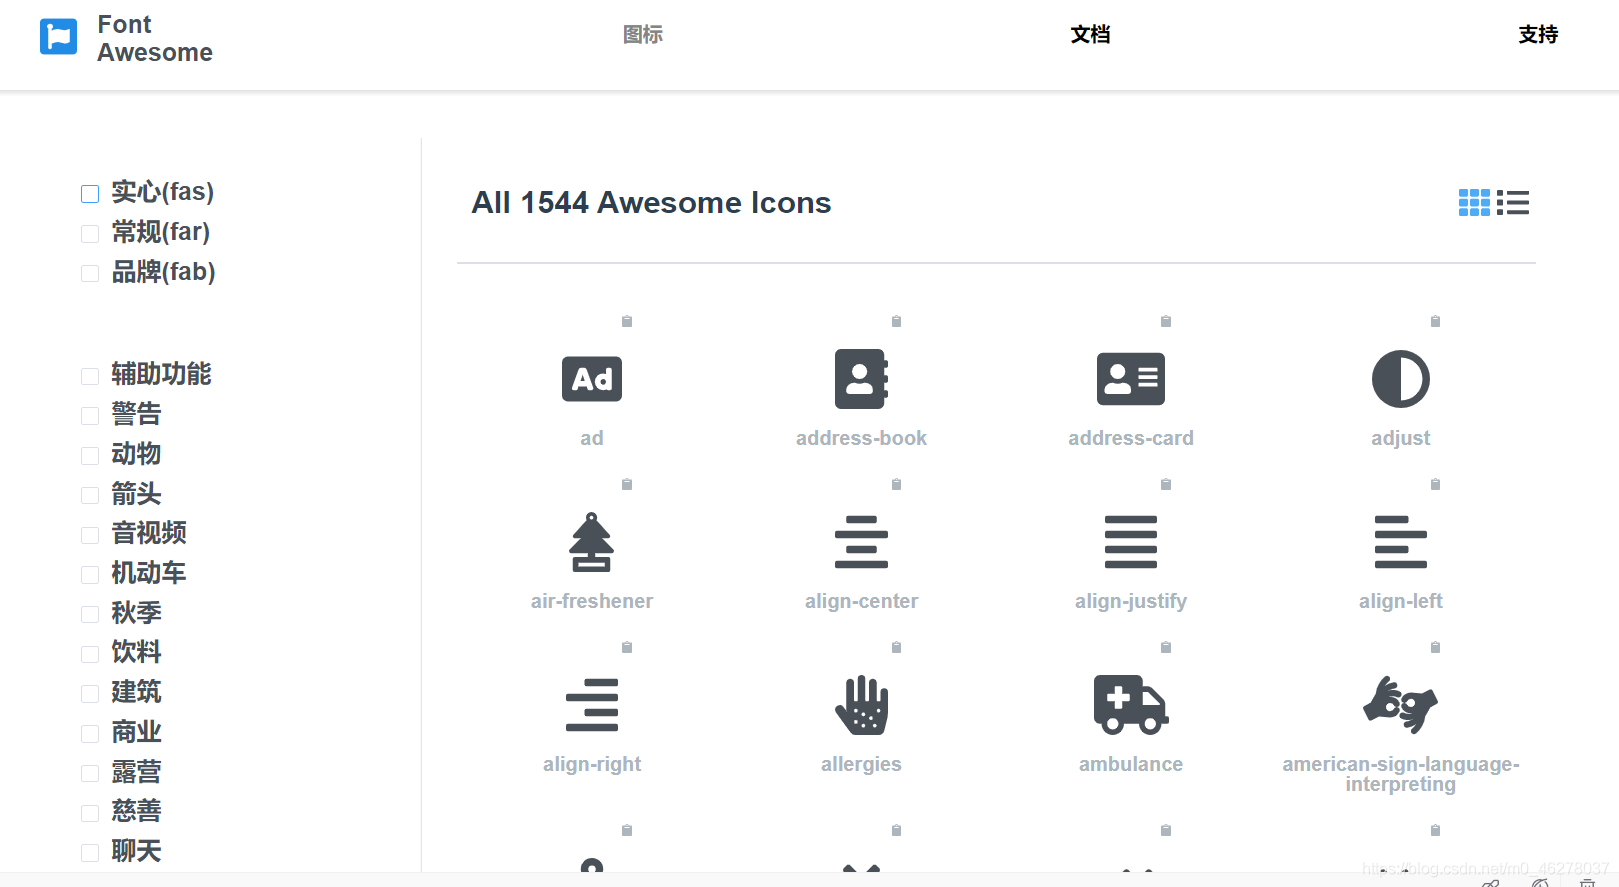Click the 'ambulance' icon label
The width and height of the screenshot is (1619, 887).
[x=1131, y=764]
